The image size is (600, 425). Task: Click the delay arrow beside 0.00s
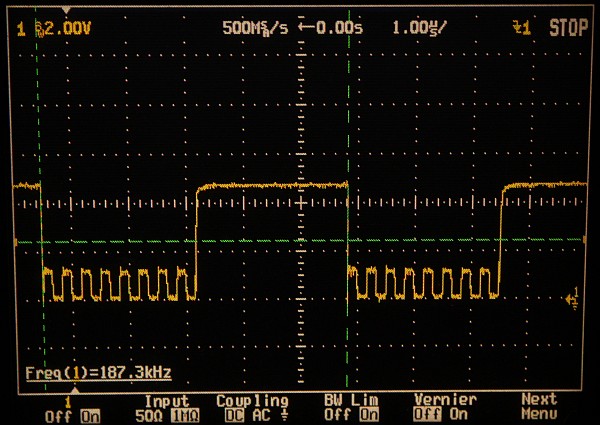[305, 28]
